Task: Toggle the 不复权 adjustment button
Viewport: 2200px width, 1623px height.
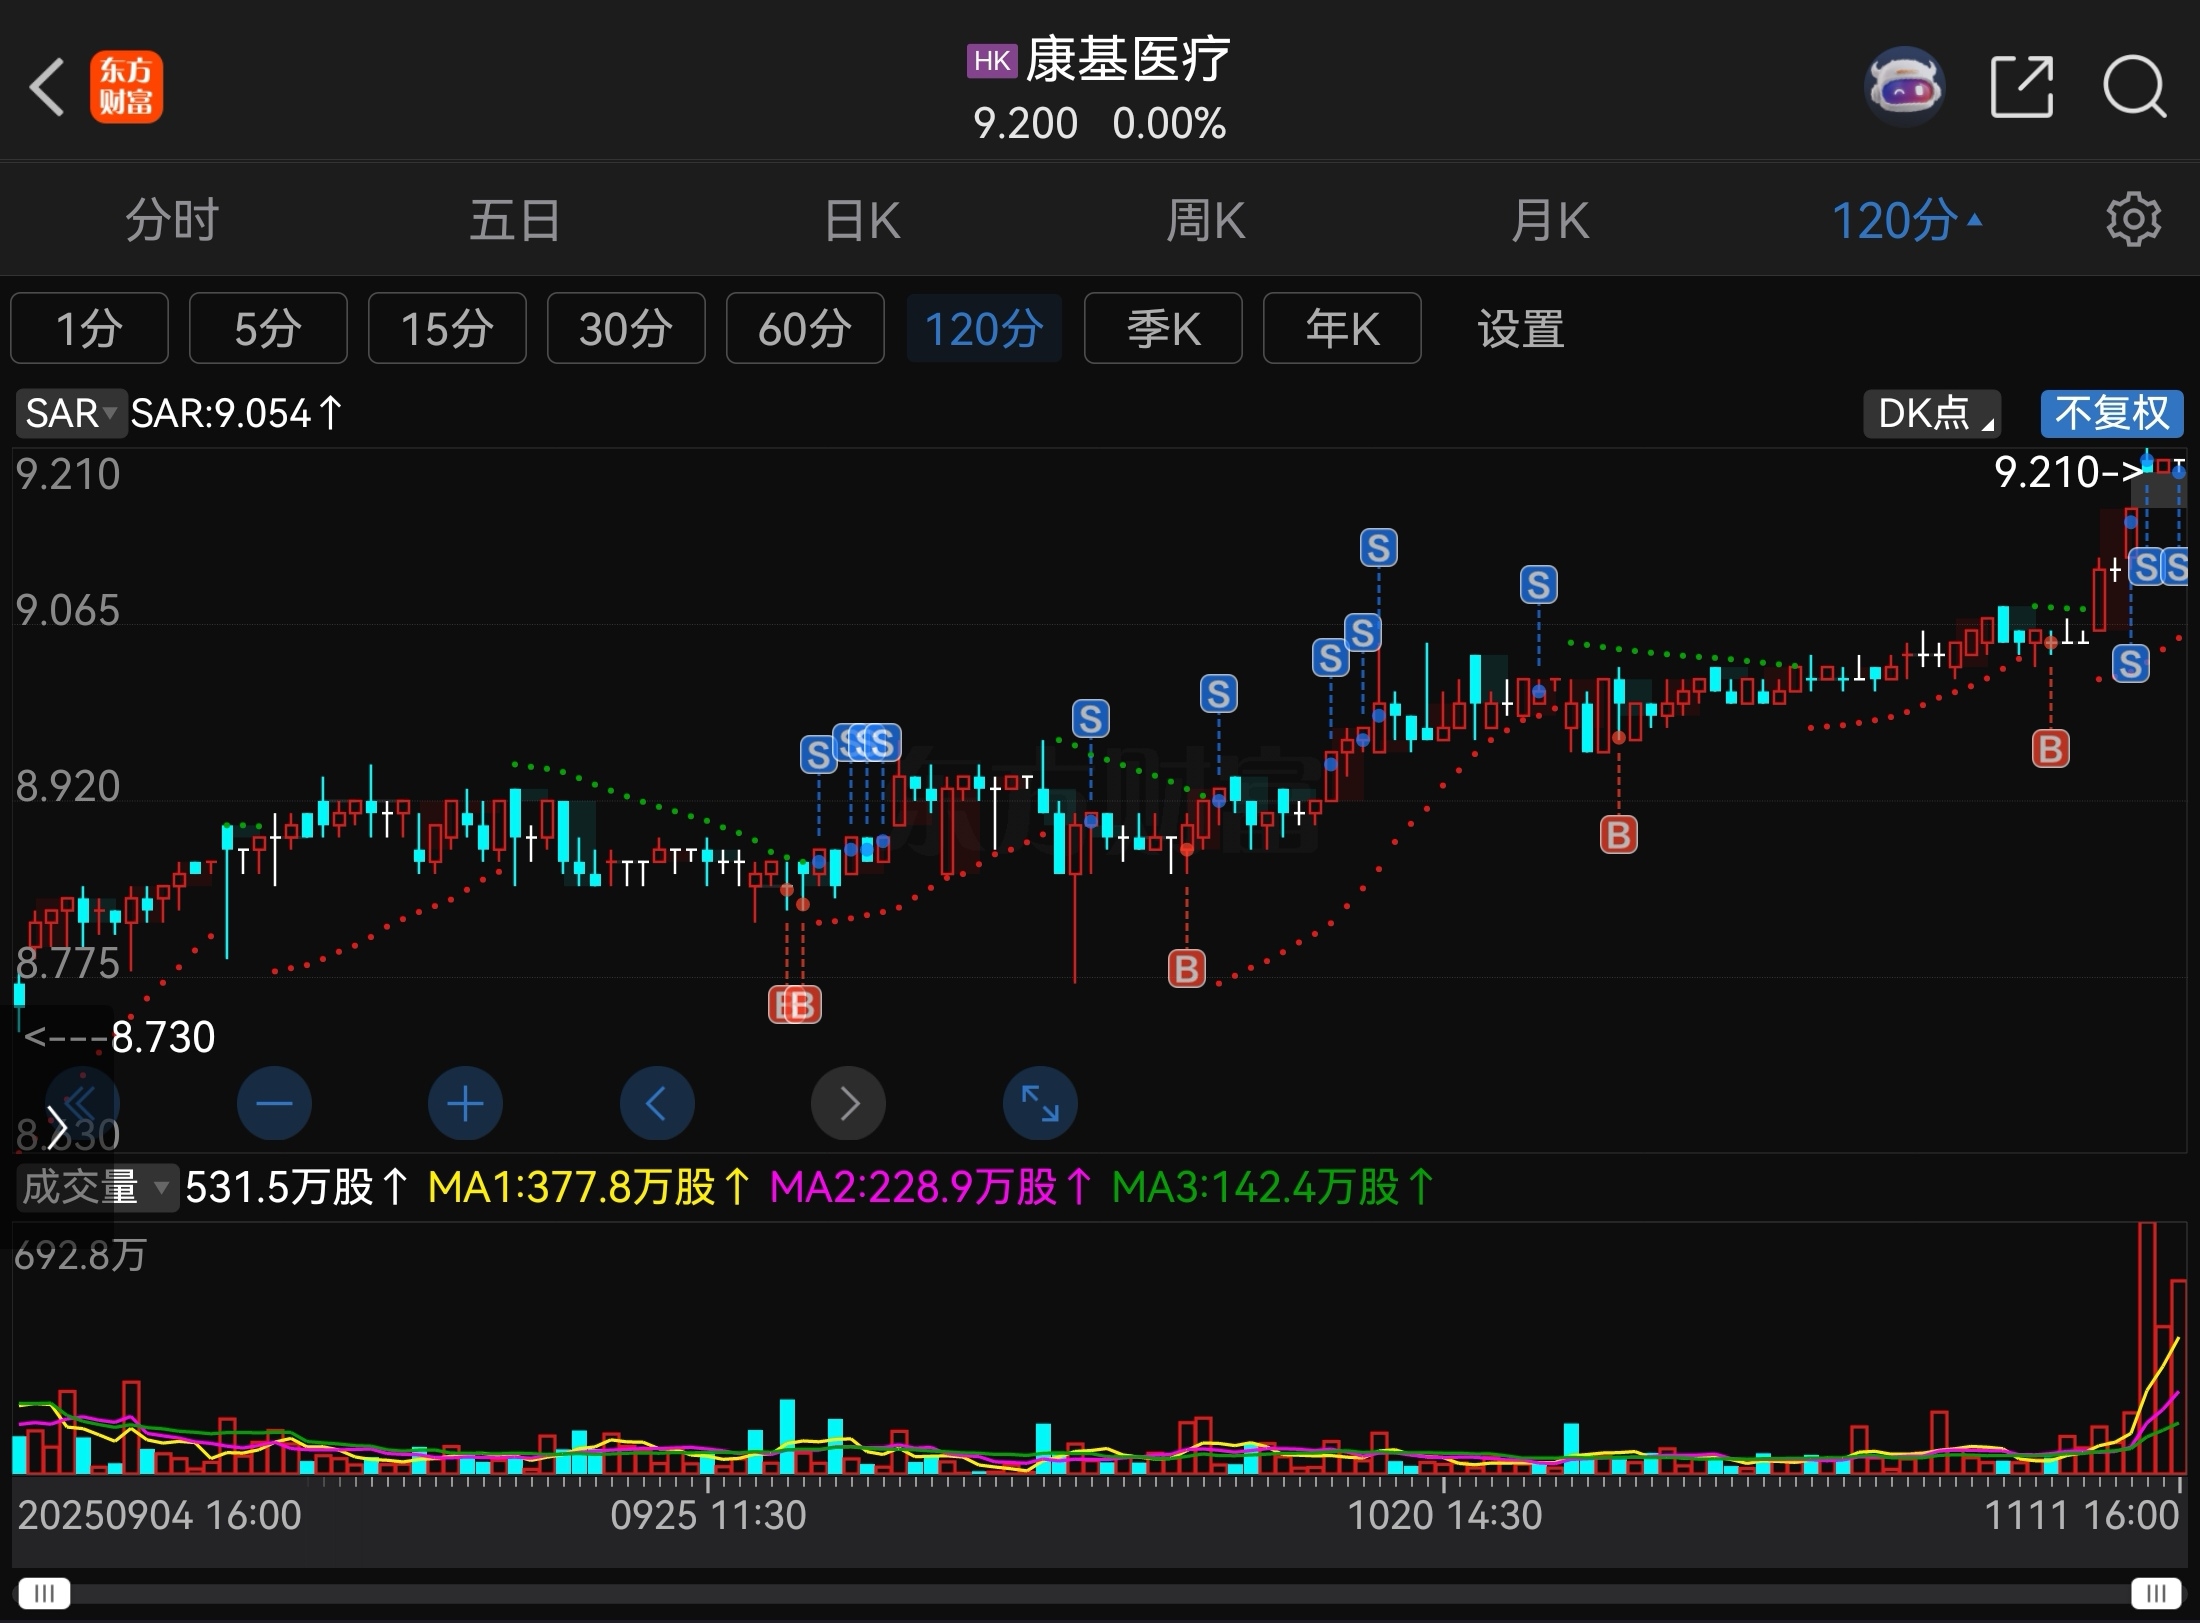Action: click(2111, 413)
